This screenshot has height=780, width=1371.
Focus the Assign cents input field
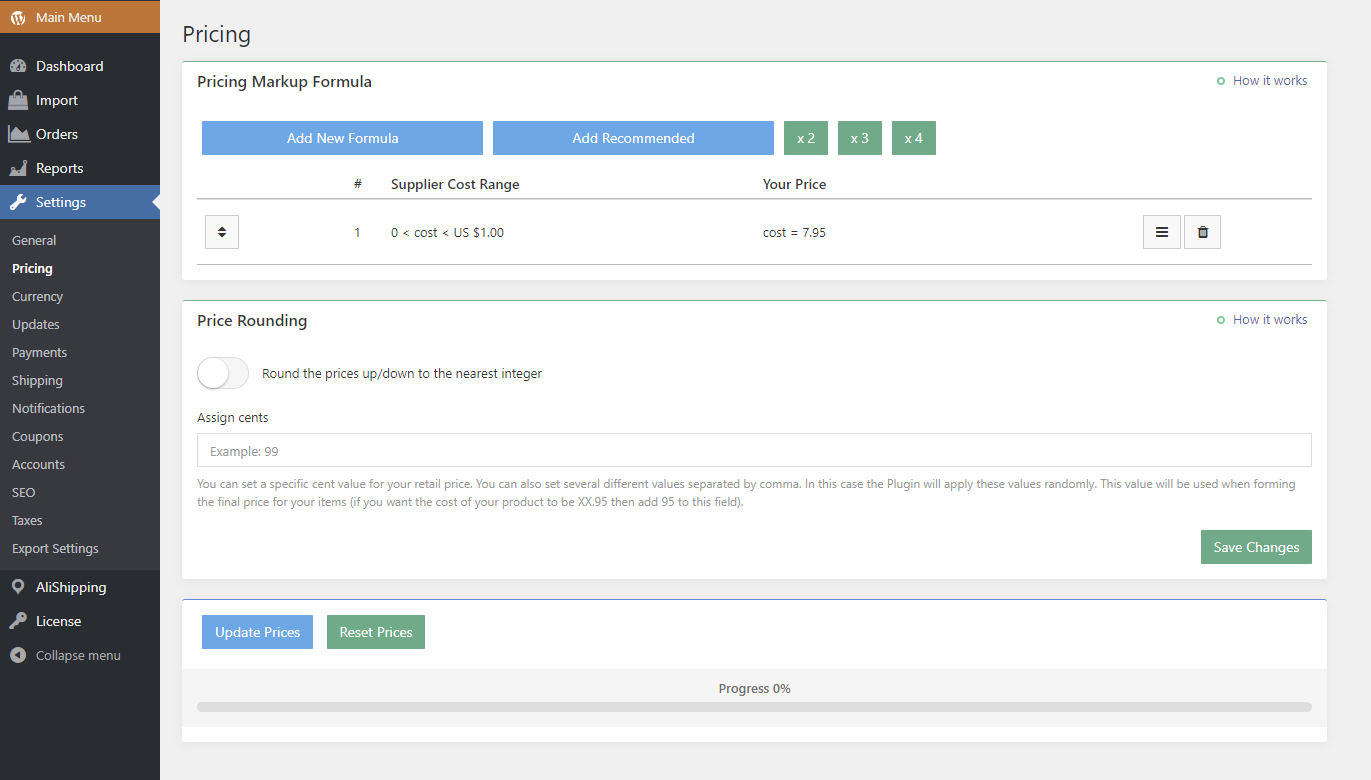click(754, 450)
